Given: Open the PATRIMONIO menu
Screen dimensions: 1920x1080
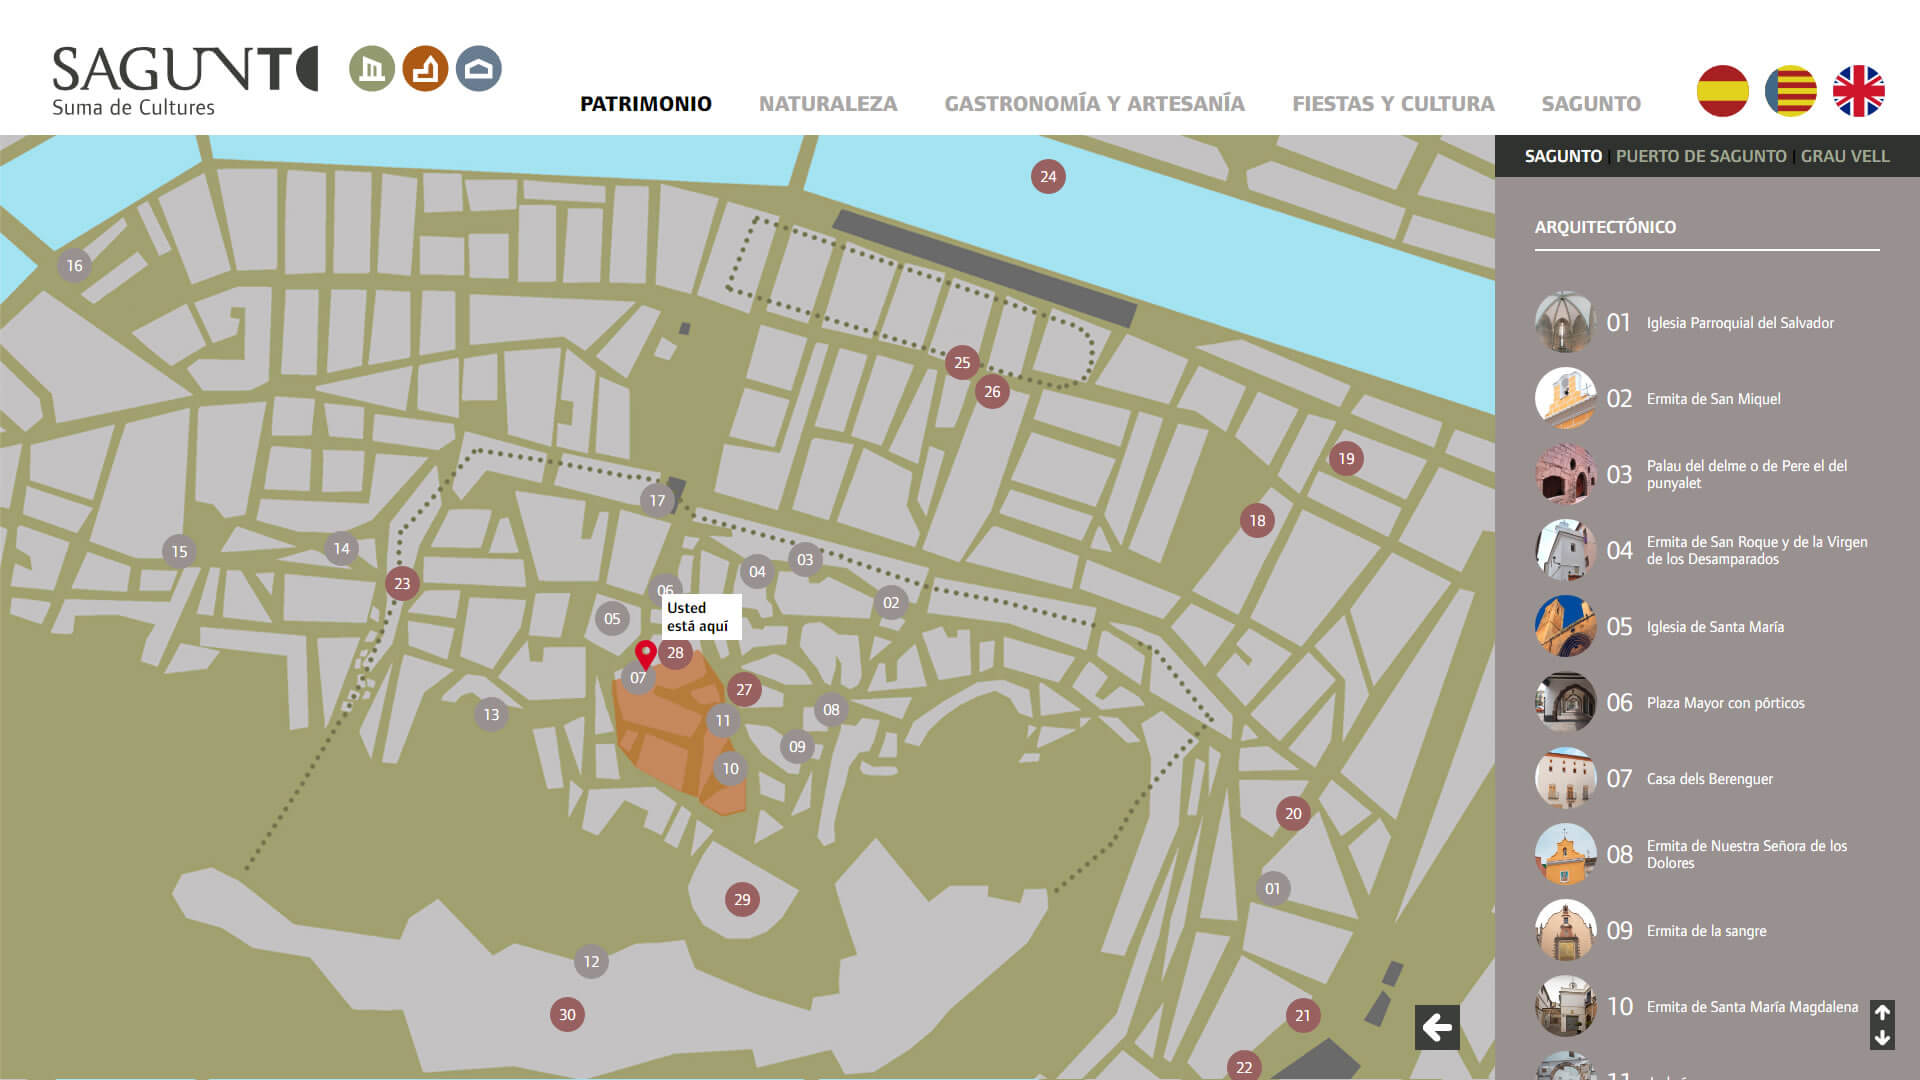Looking at the screenshot, I should [646, 103].
